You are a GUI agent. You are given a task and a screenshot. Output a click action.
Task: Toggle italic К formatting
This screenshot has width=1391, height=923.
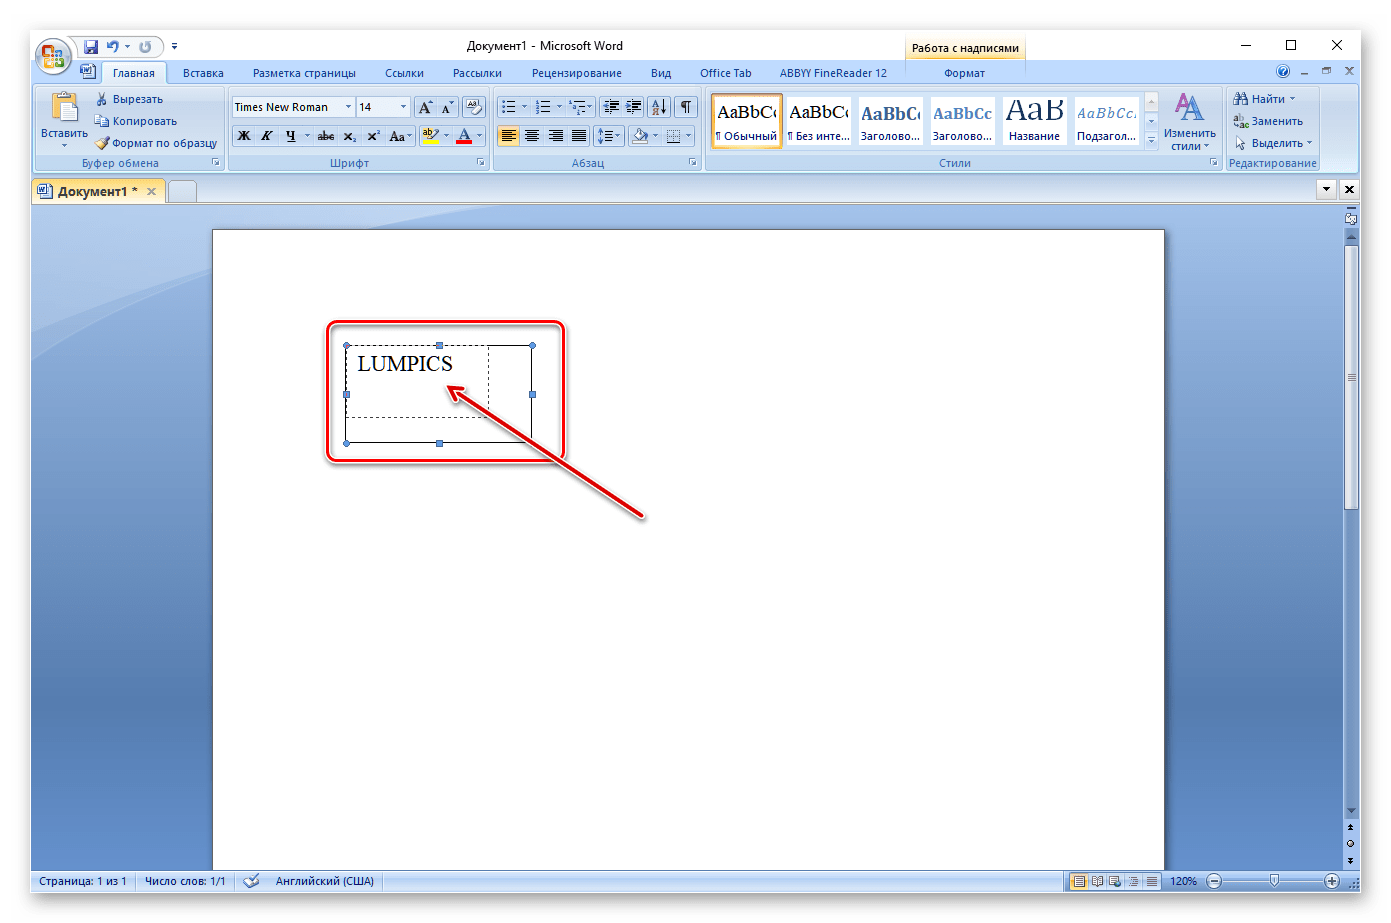(267, 136)
